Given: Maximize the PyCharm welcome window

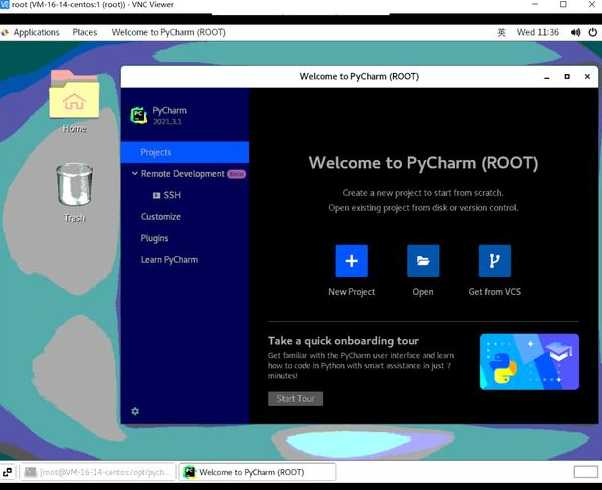Looking at the screenshot, I should coord(567,77).
